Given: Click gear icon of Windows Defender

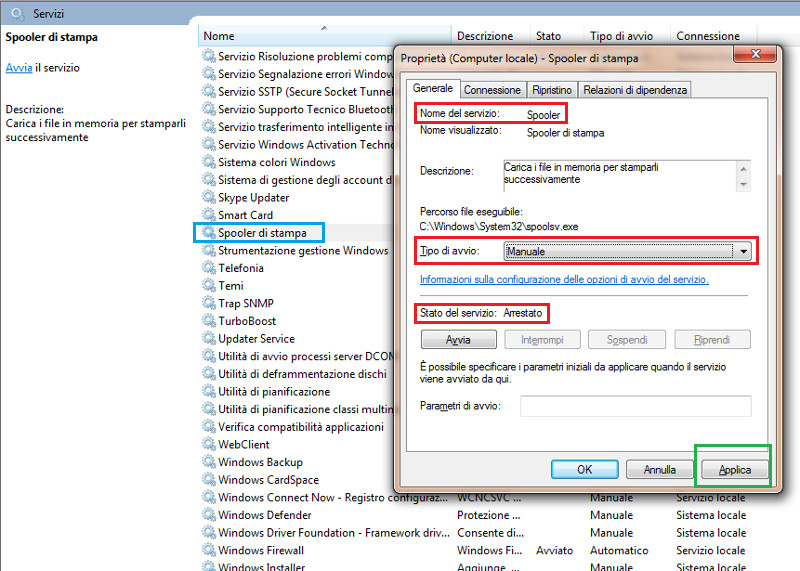Looking at the screenshot, I should point(209,514).
